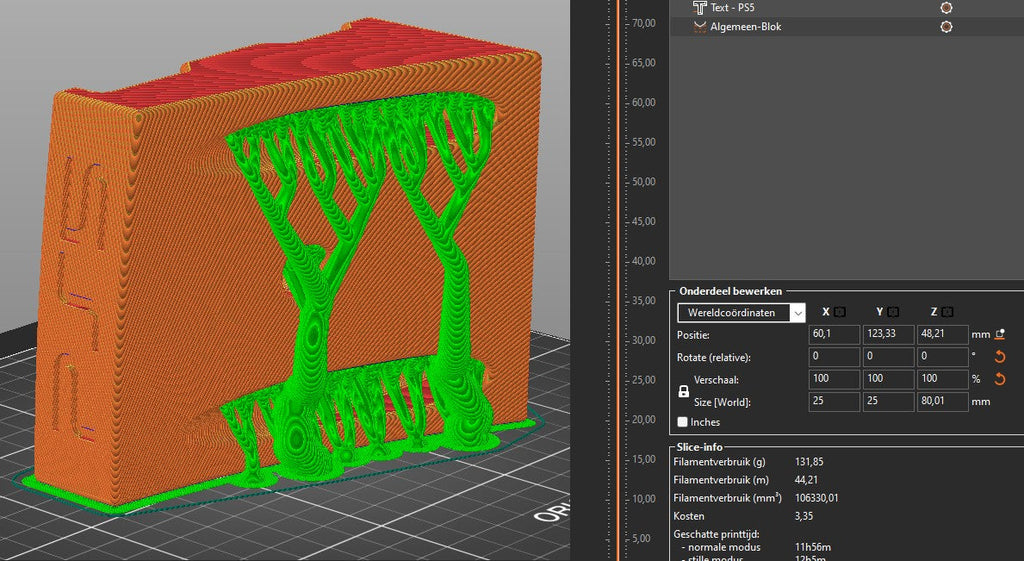Click the Rotate Y input field
Viewport: 1024px width, 561px height.
pos(888,357)
